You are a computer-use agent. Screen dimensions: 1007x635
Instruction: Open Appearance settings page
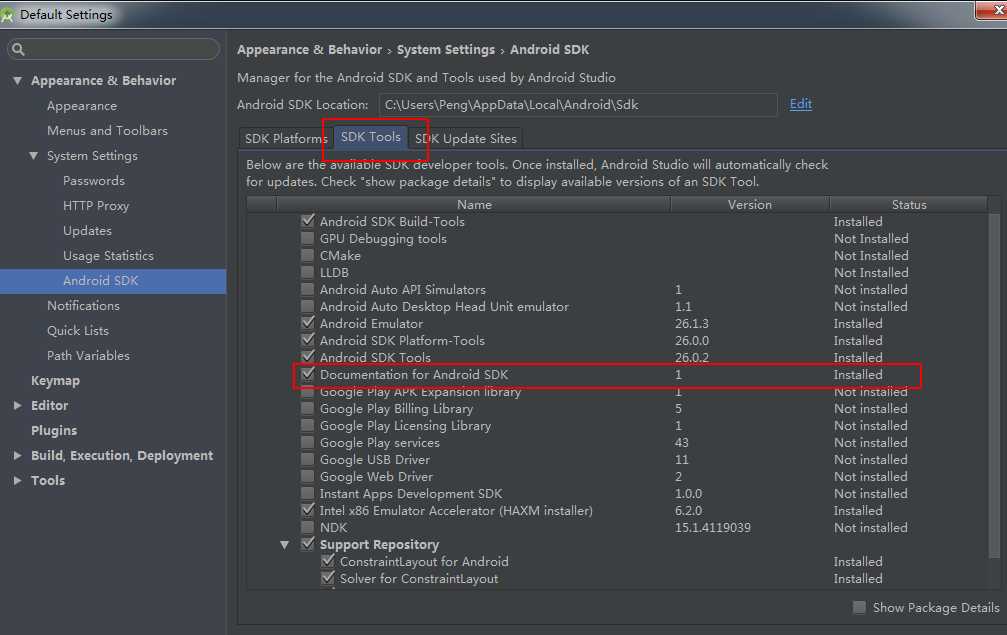[x=82, y=106]
